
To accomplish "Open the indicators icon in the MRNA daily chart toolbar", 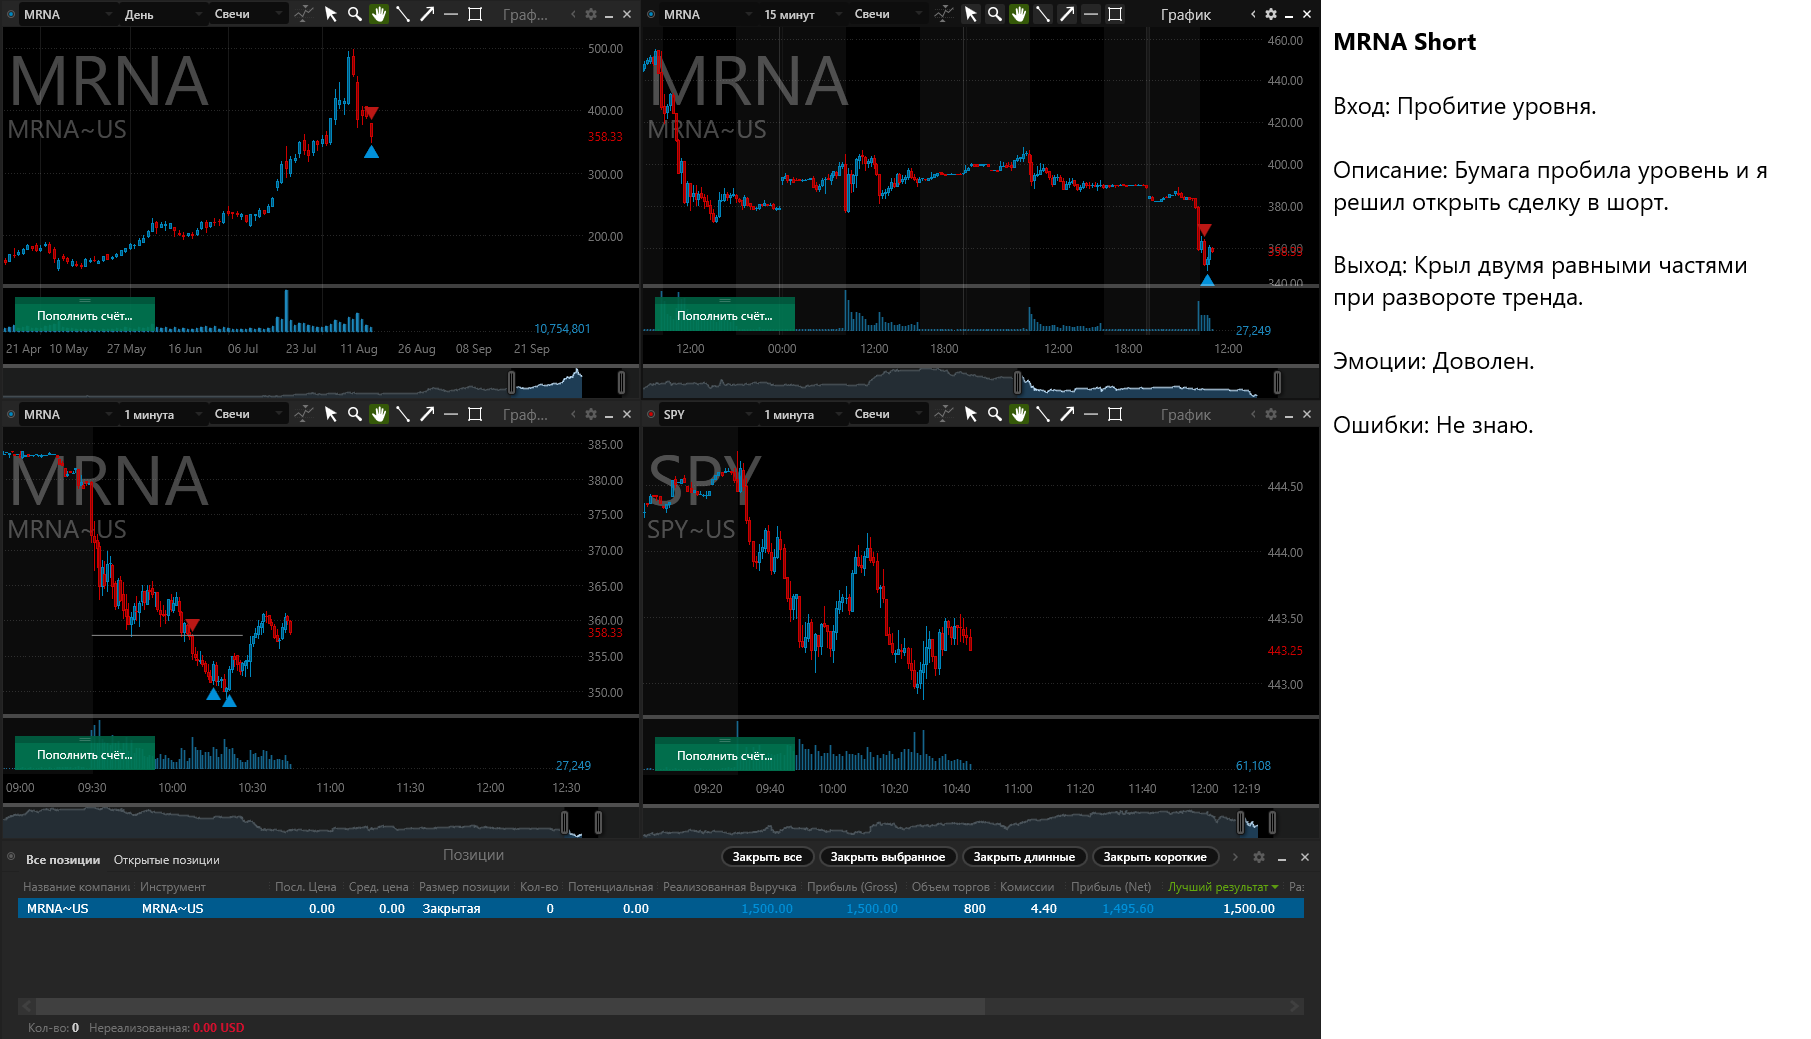I will 304,14.
